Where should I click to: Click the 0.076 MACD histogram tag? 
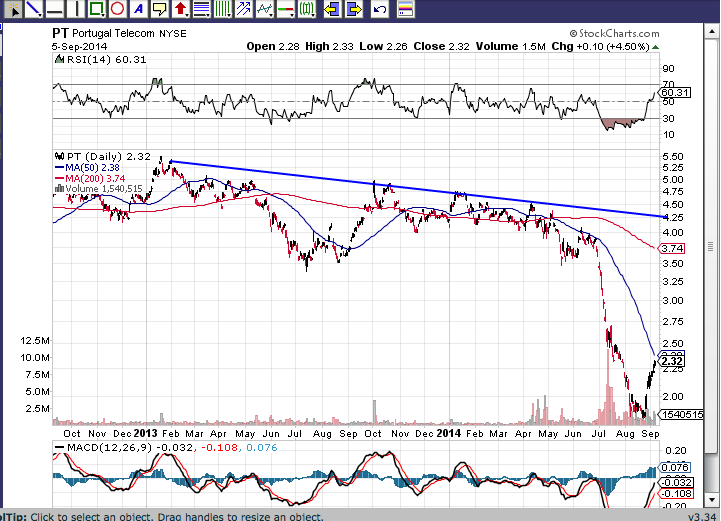click(x=675, y=468)
